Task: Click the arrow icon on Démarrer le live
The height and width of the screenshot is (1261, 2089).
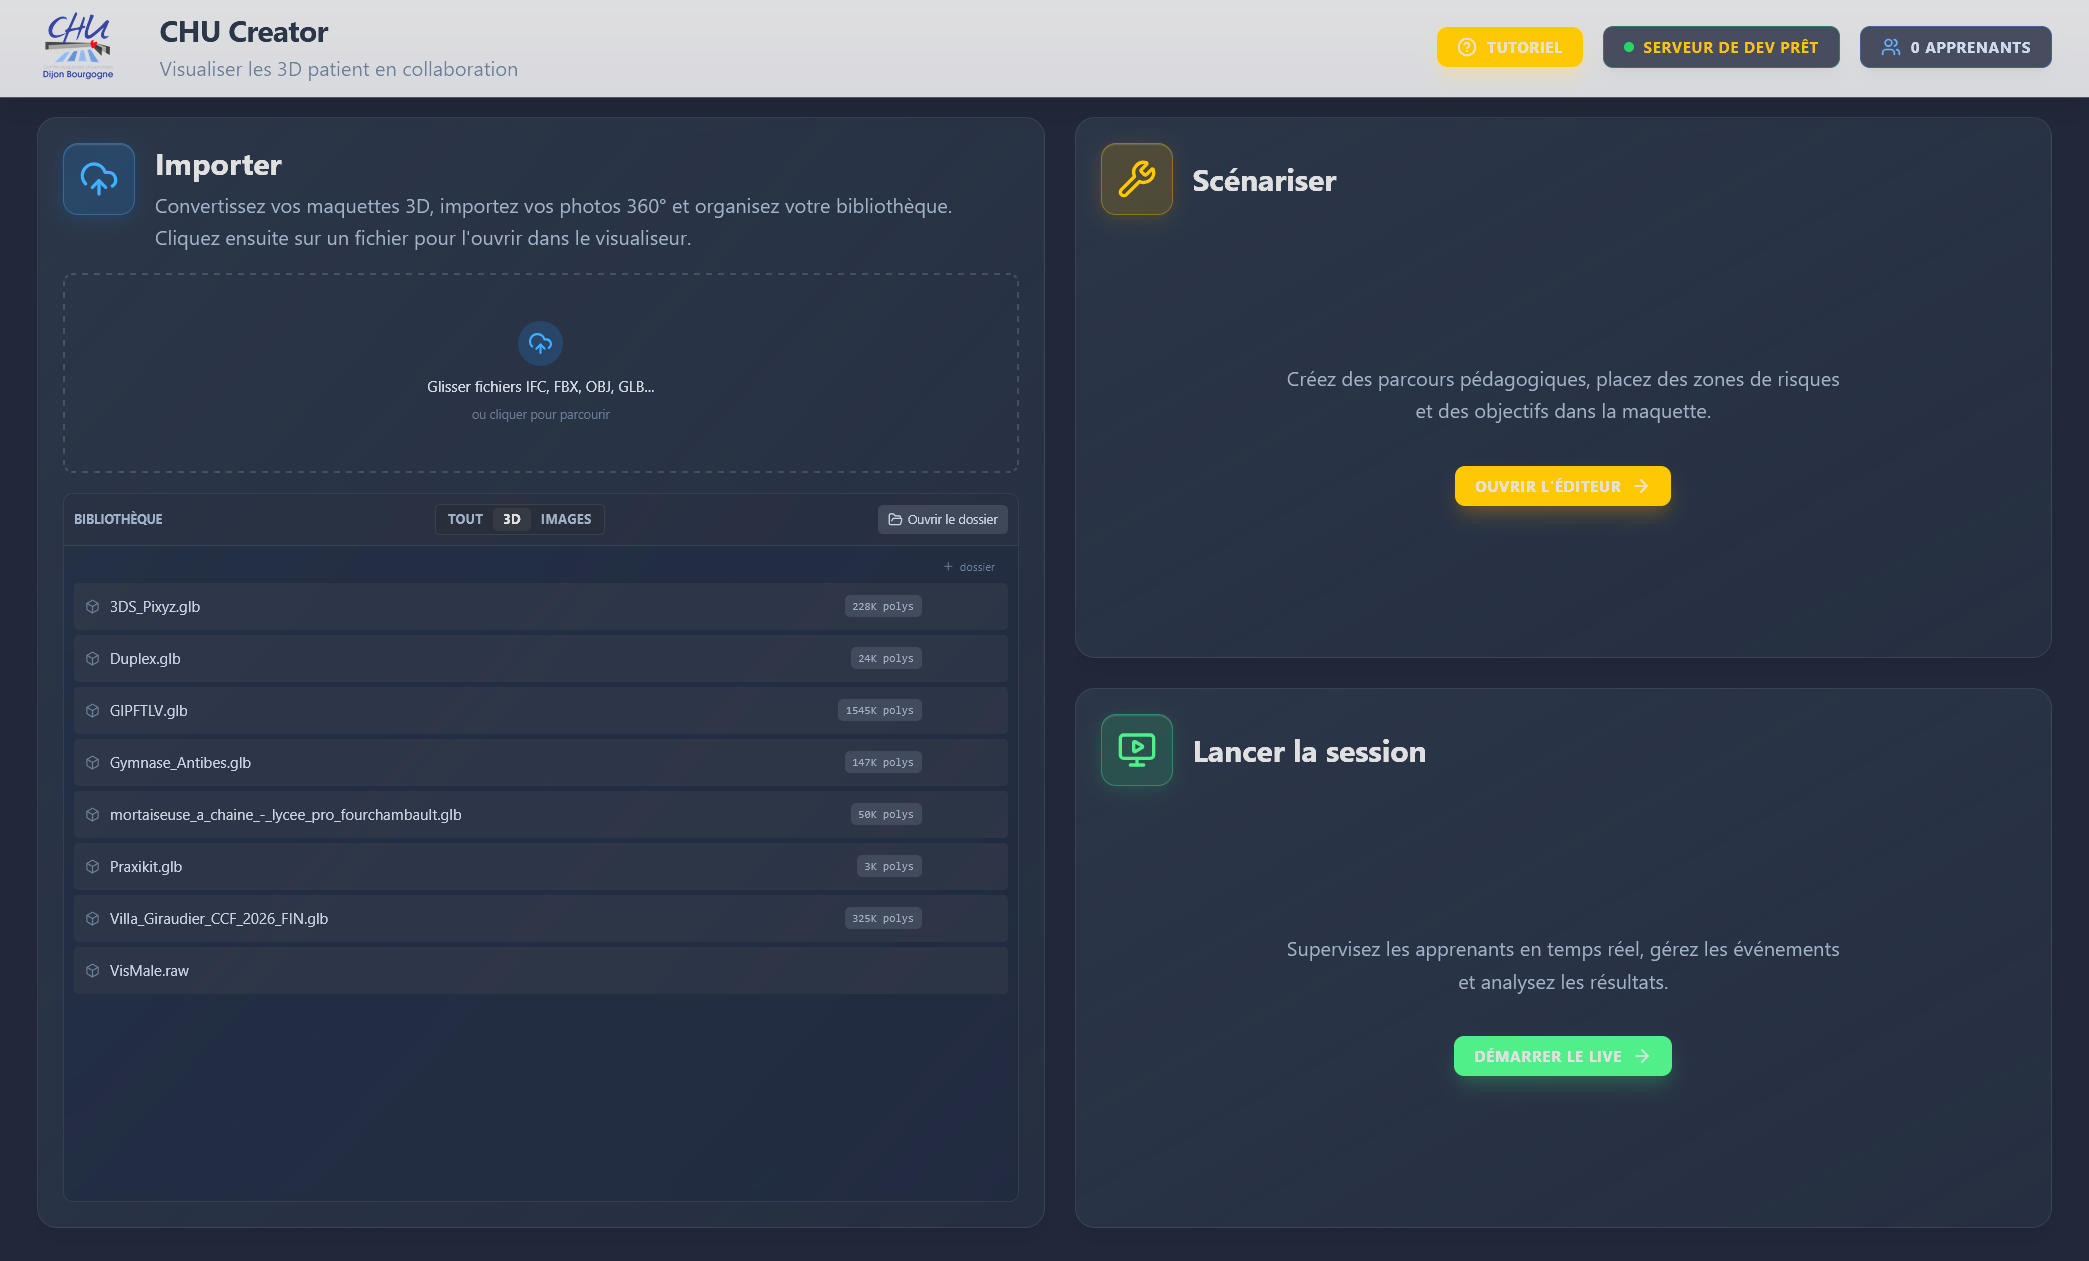Action: coord(1642,1056)
